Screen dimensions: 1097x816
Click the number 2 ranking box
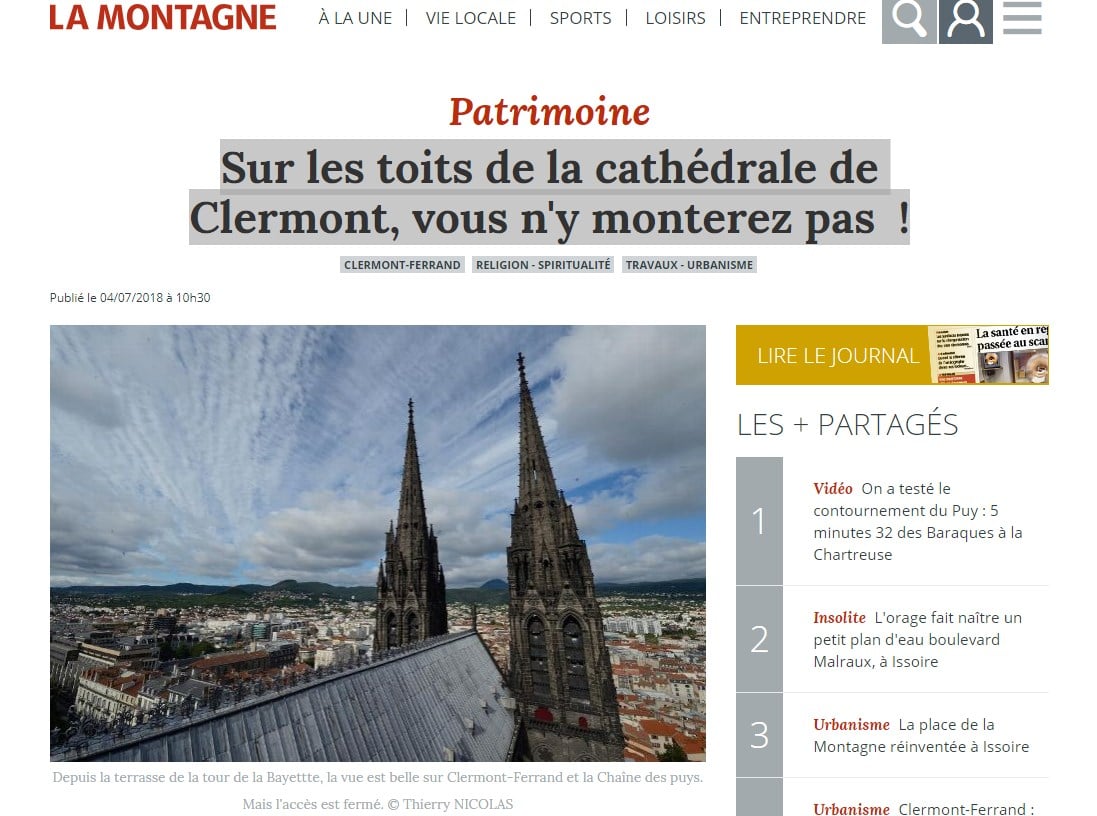pos(759,640)
